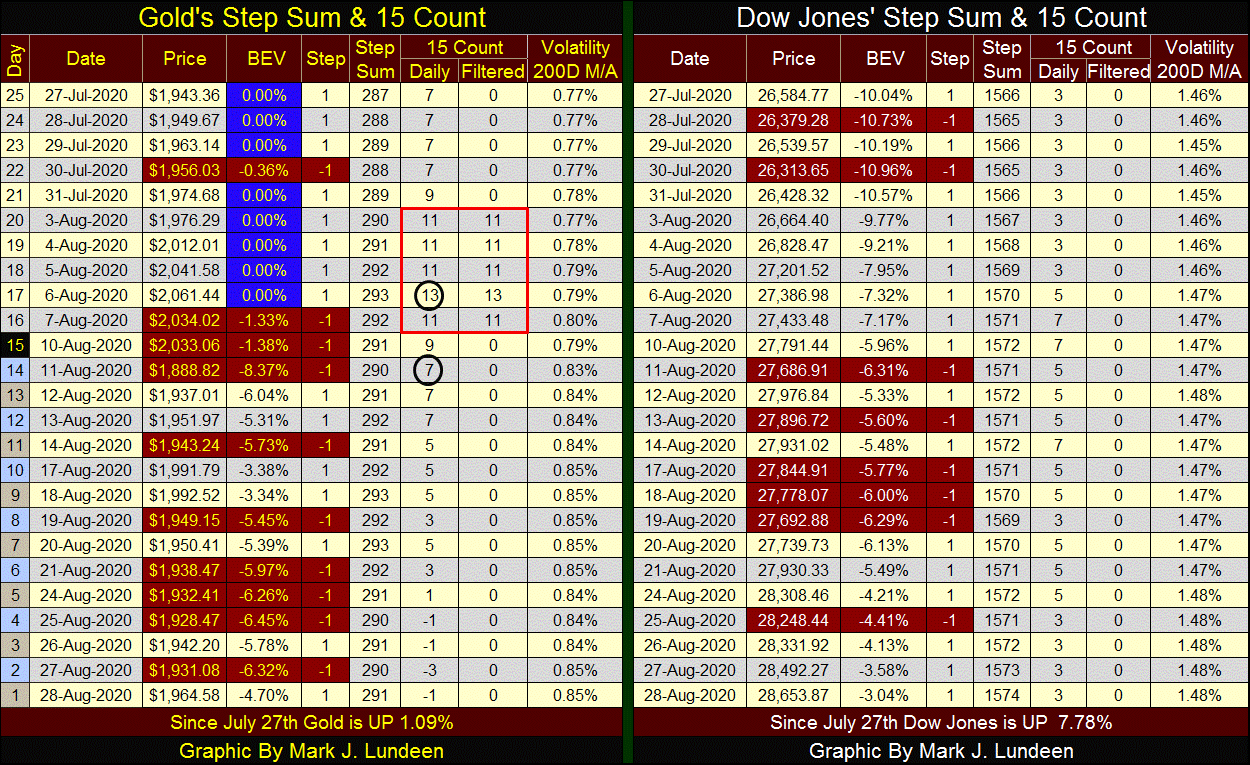
Task: Select Gold row date 11-Aug-2020
Action: [85, 371]
